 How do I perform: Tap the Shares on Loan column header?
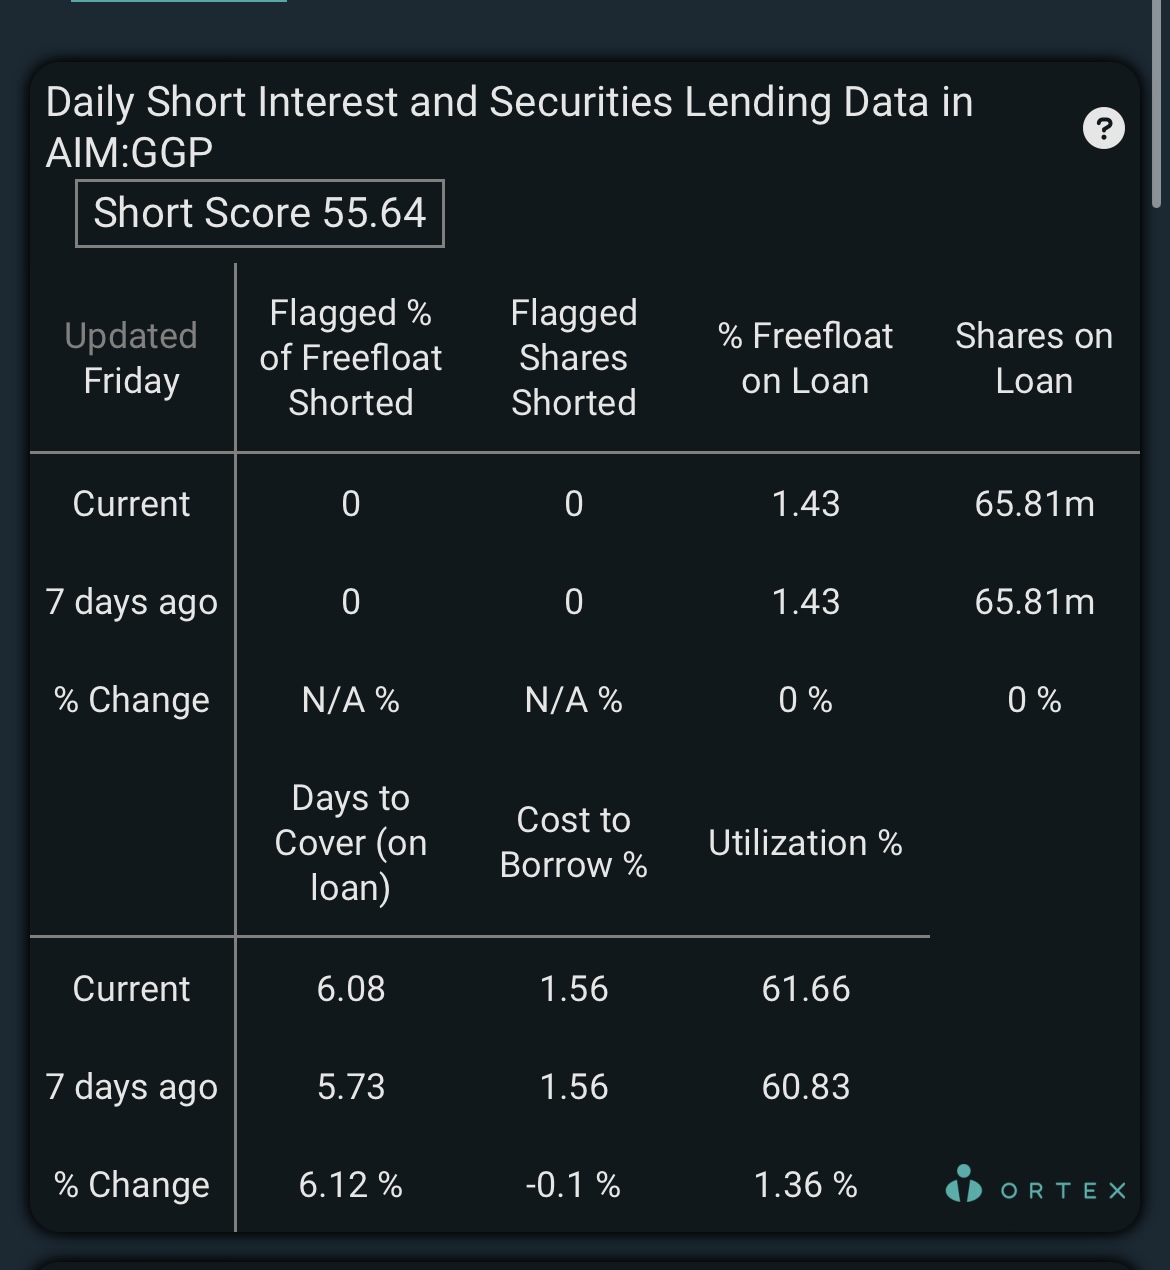point(1034,358)
